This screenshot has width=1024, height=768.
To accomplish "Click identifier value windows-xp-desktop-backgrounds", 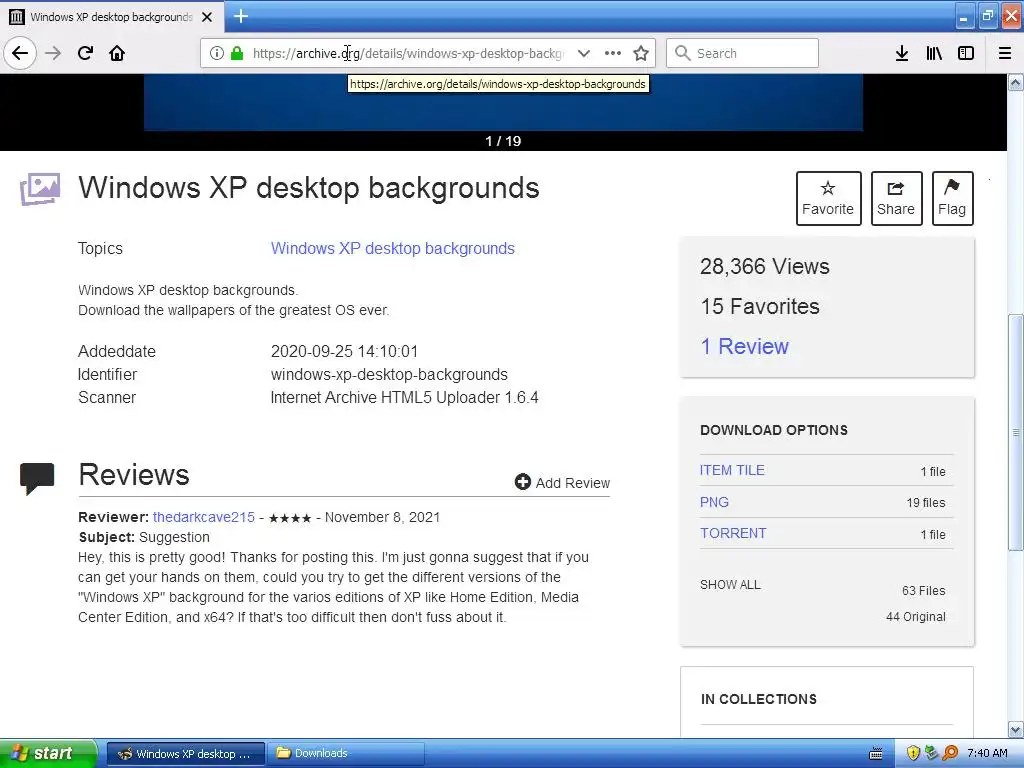I will pyautogui.click(x=389, y=374).
